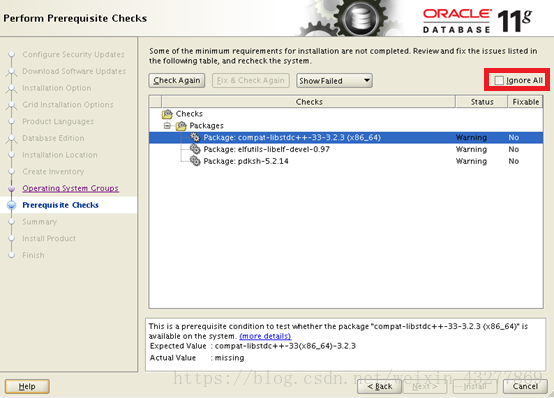554x398 pixels.
Task: Click the gear icon beside pdksh package
Action: click(x=195, y=161)
